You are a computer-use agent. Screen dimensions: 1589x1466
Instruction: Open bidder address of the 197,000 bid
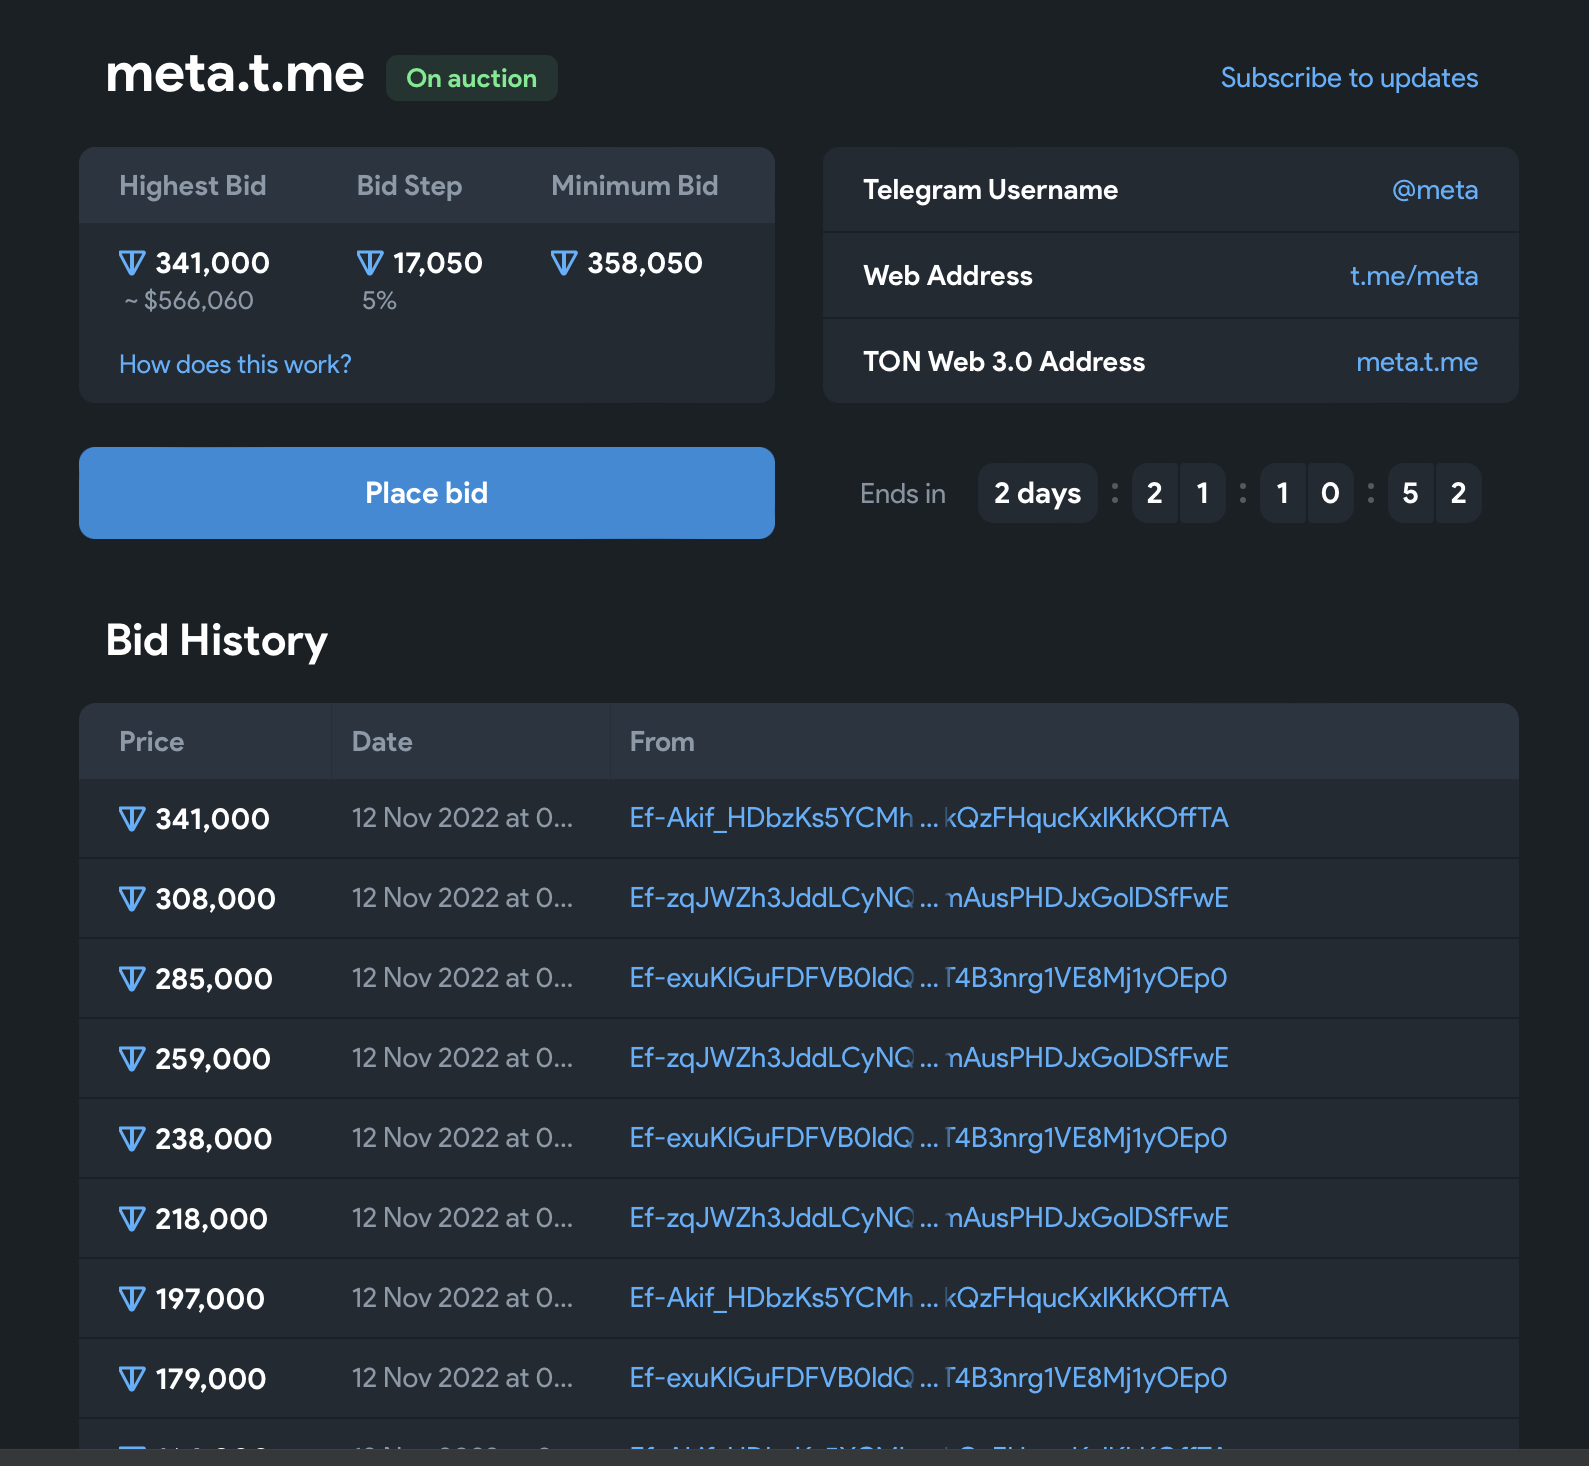pyautogui.click(x=929, y=1298)
